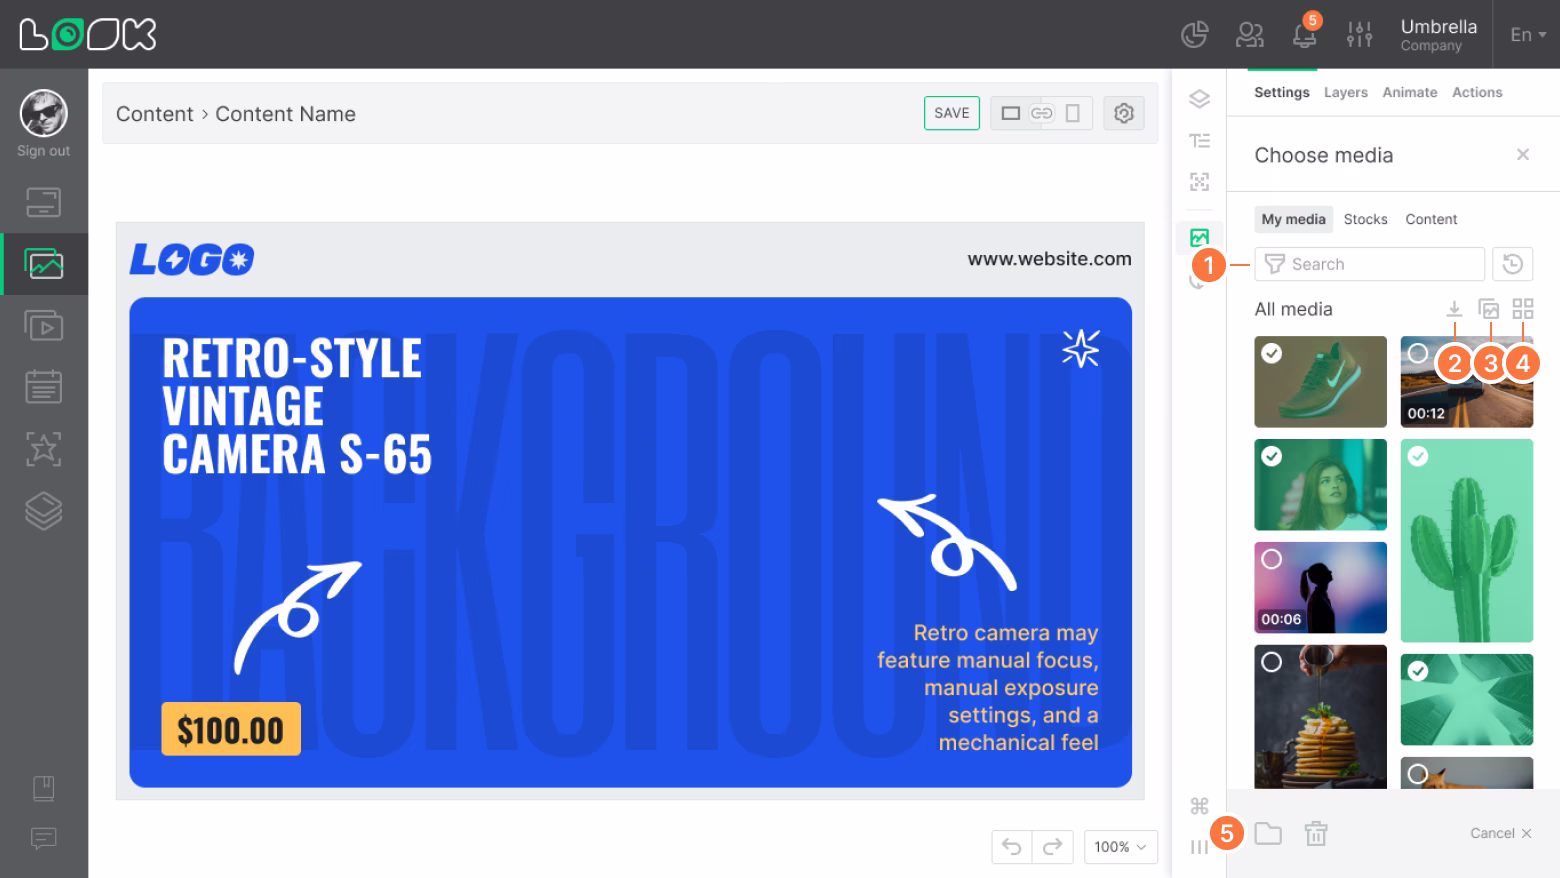Move selected media to folder icon

tap(1268, 833)
